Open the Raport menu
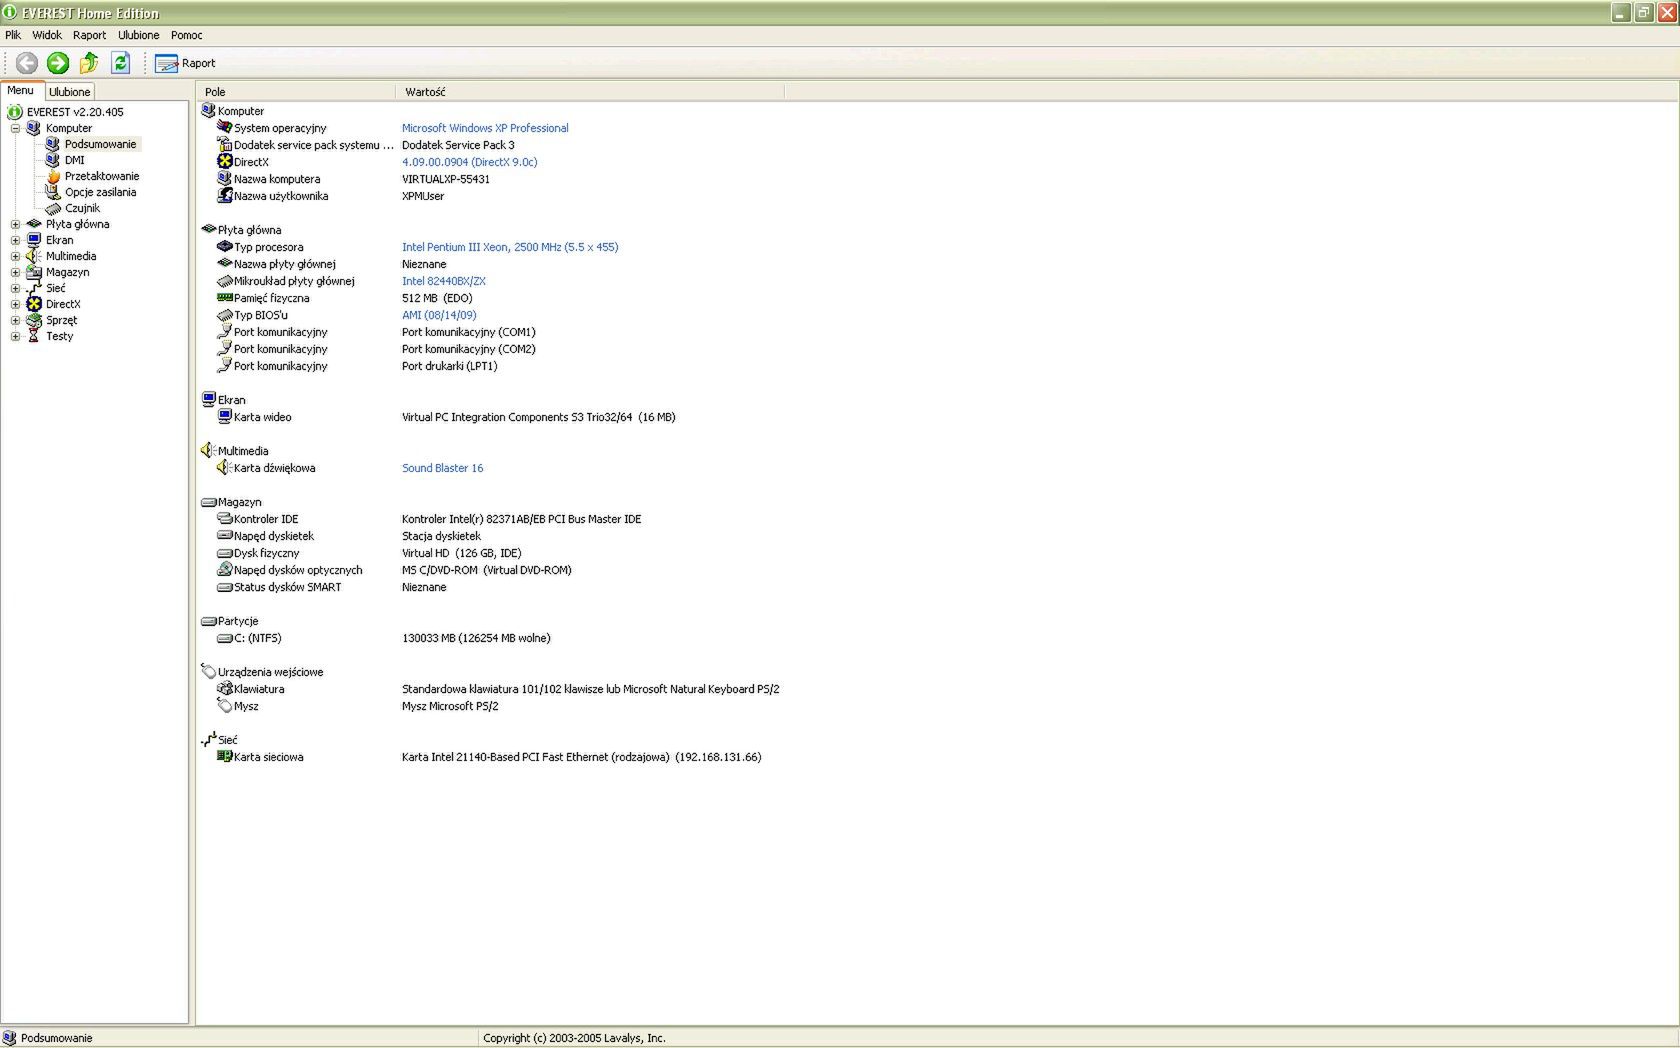This screenshot has width=1680, height=1048. 89,35
